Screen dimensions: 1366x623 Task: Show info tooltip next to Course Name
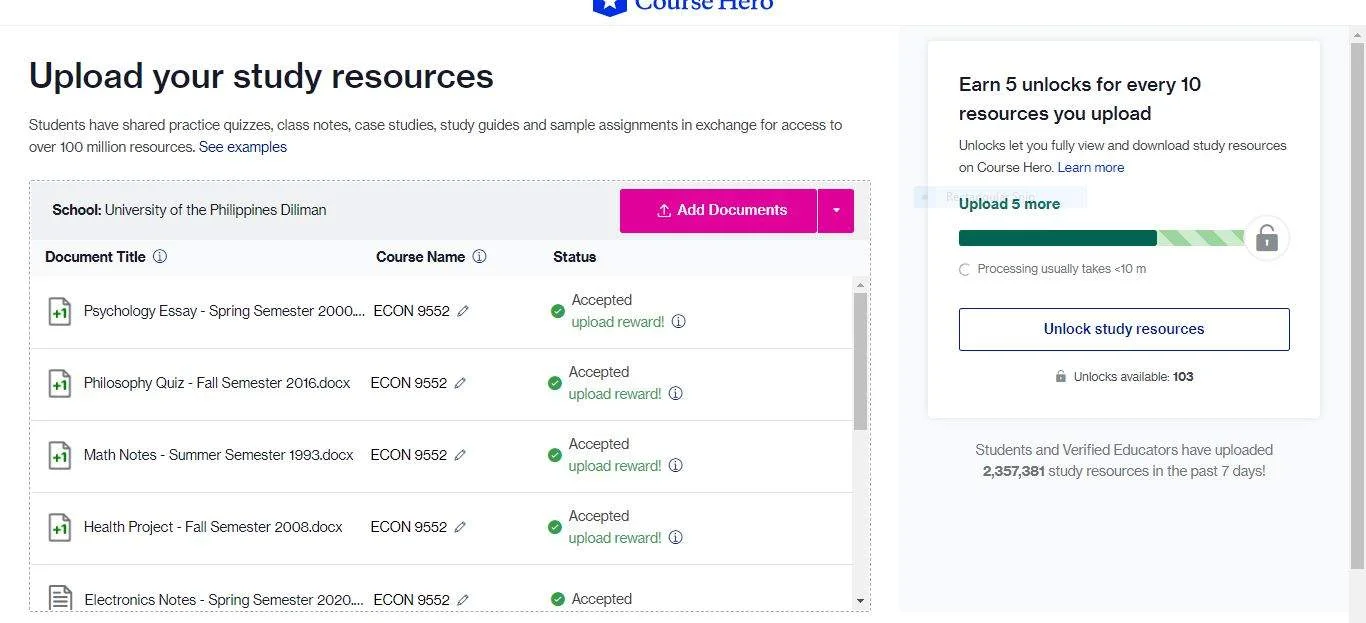pyautogui.click(x=479, y=257)
